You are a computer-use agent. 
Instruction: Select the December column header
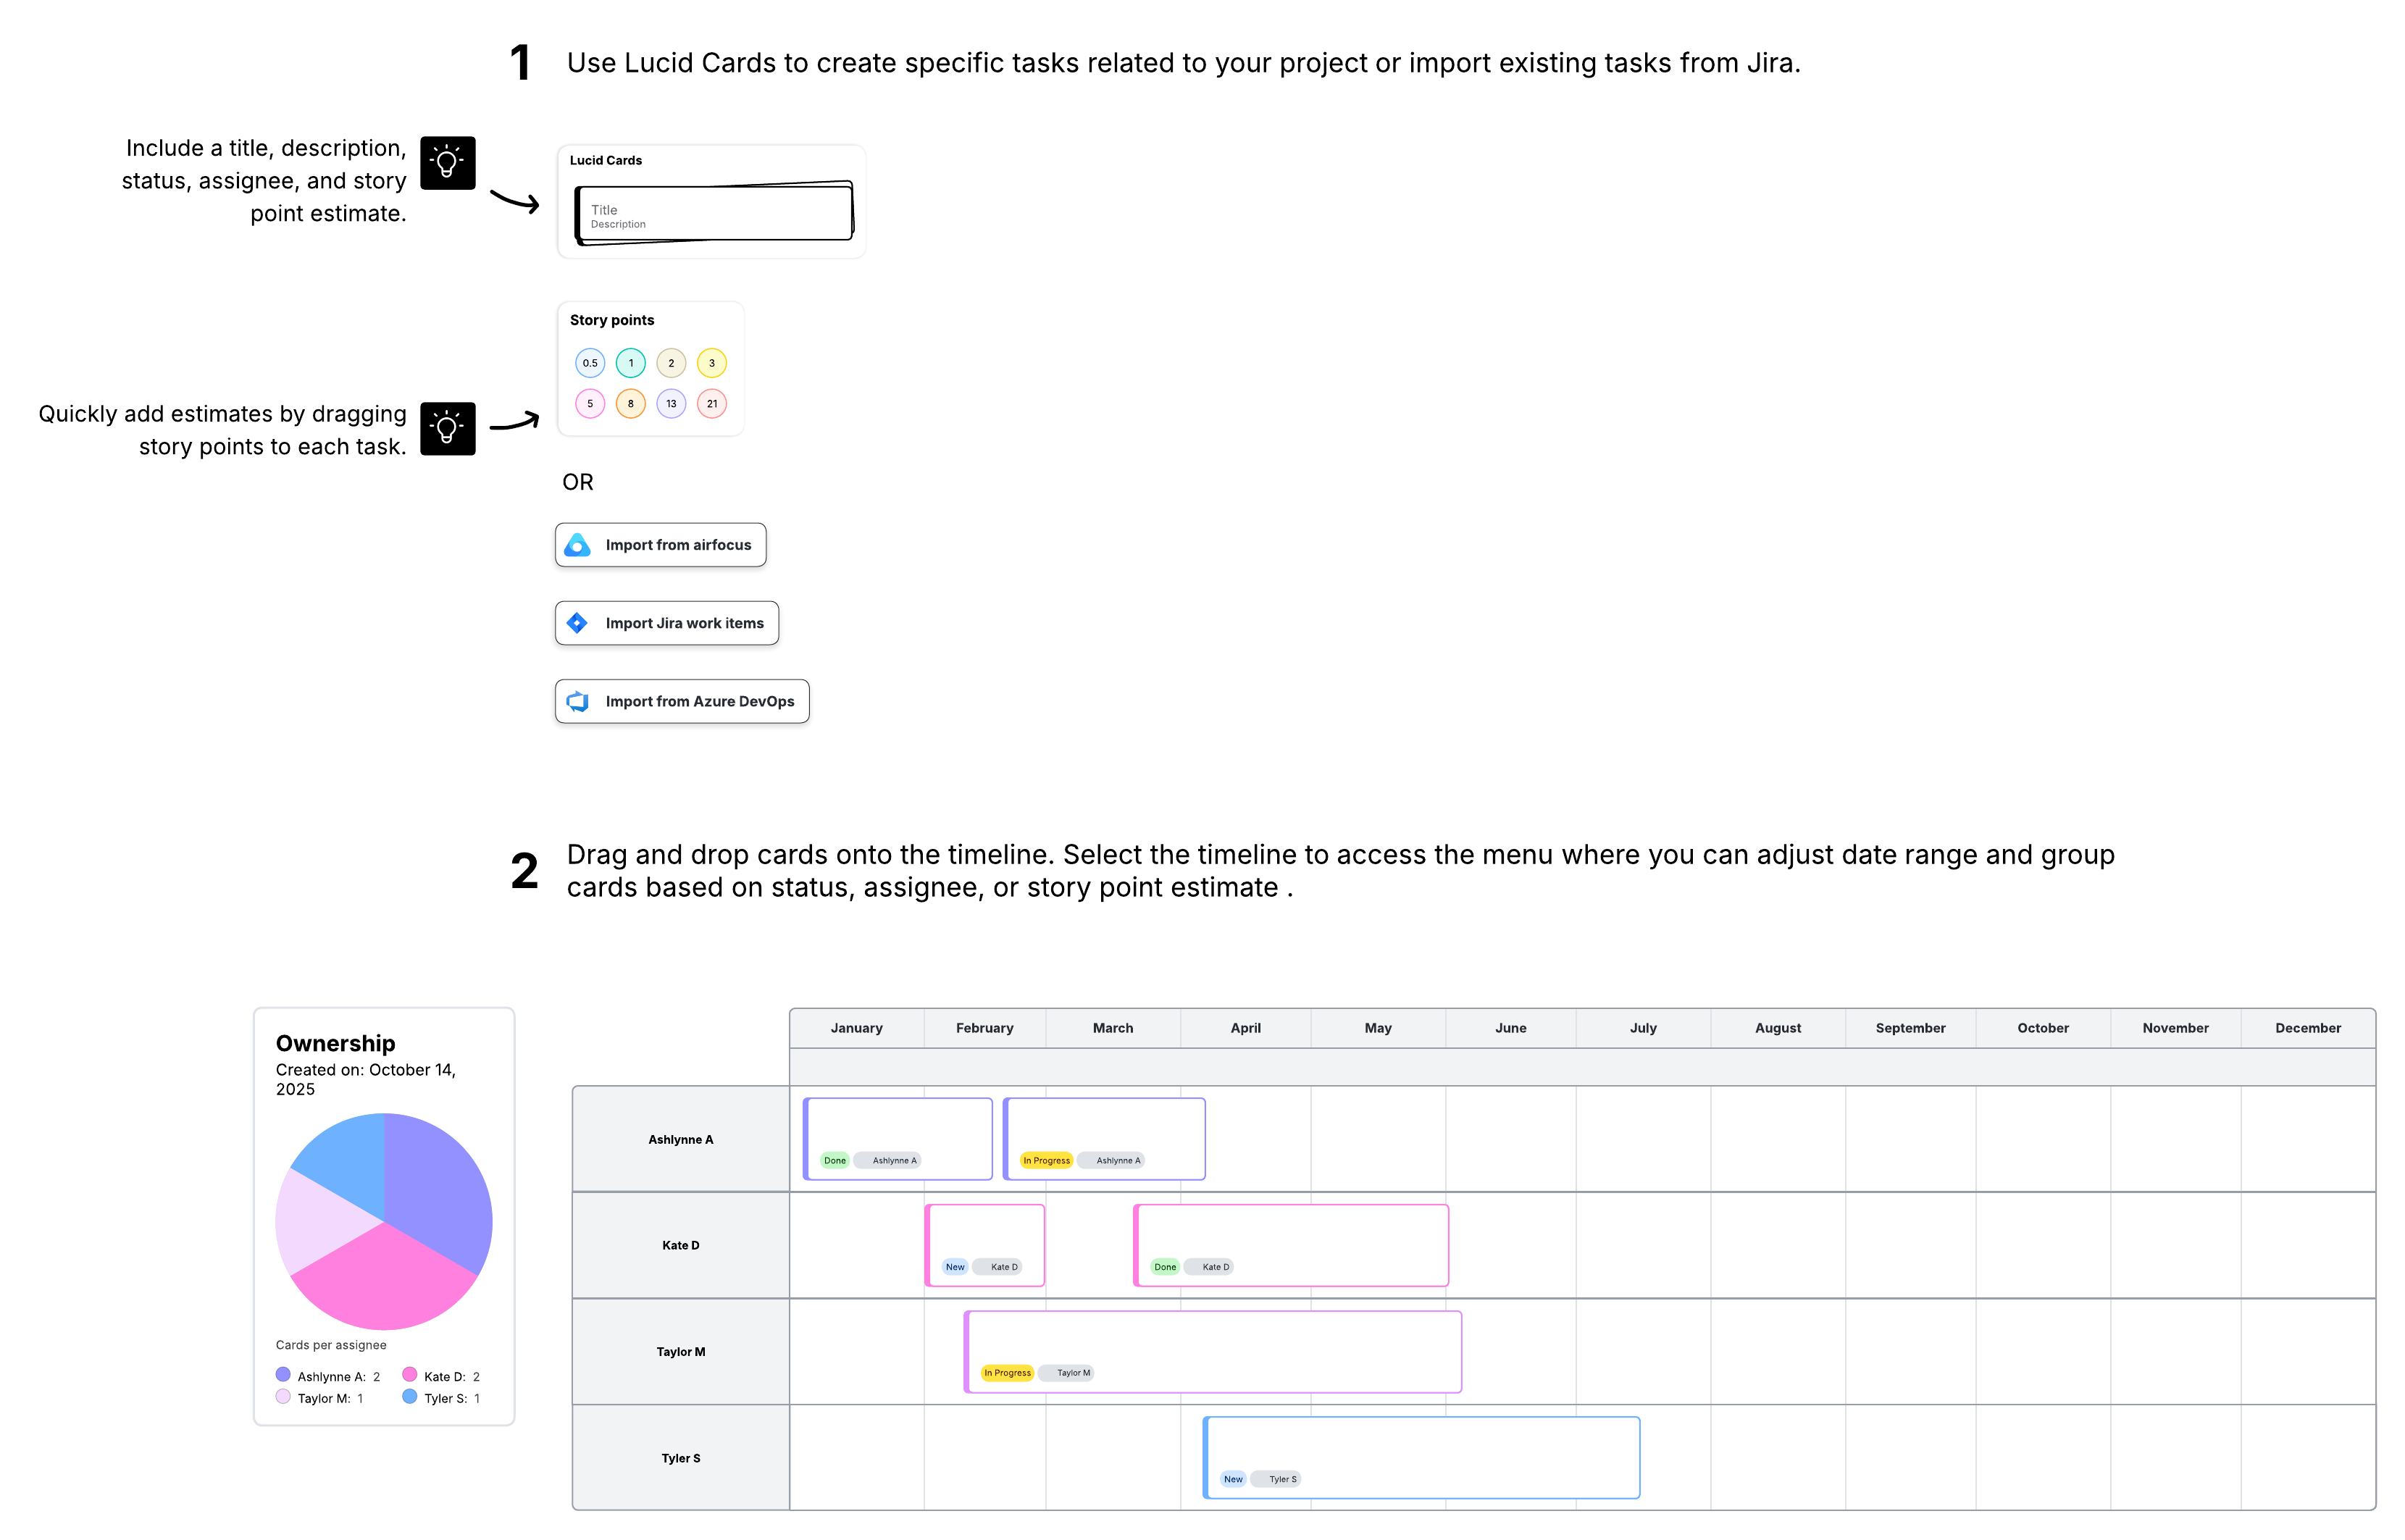[2307, 1027]
